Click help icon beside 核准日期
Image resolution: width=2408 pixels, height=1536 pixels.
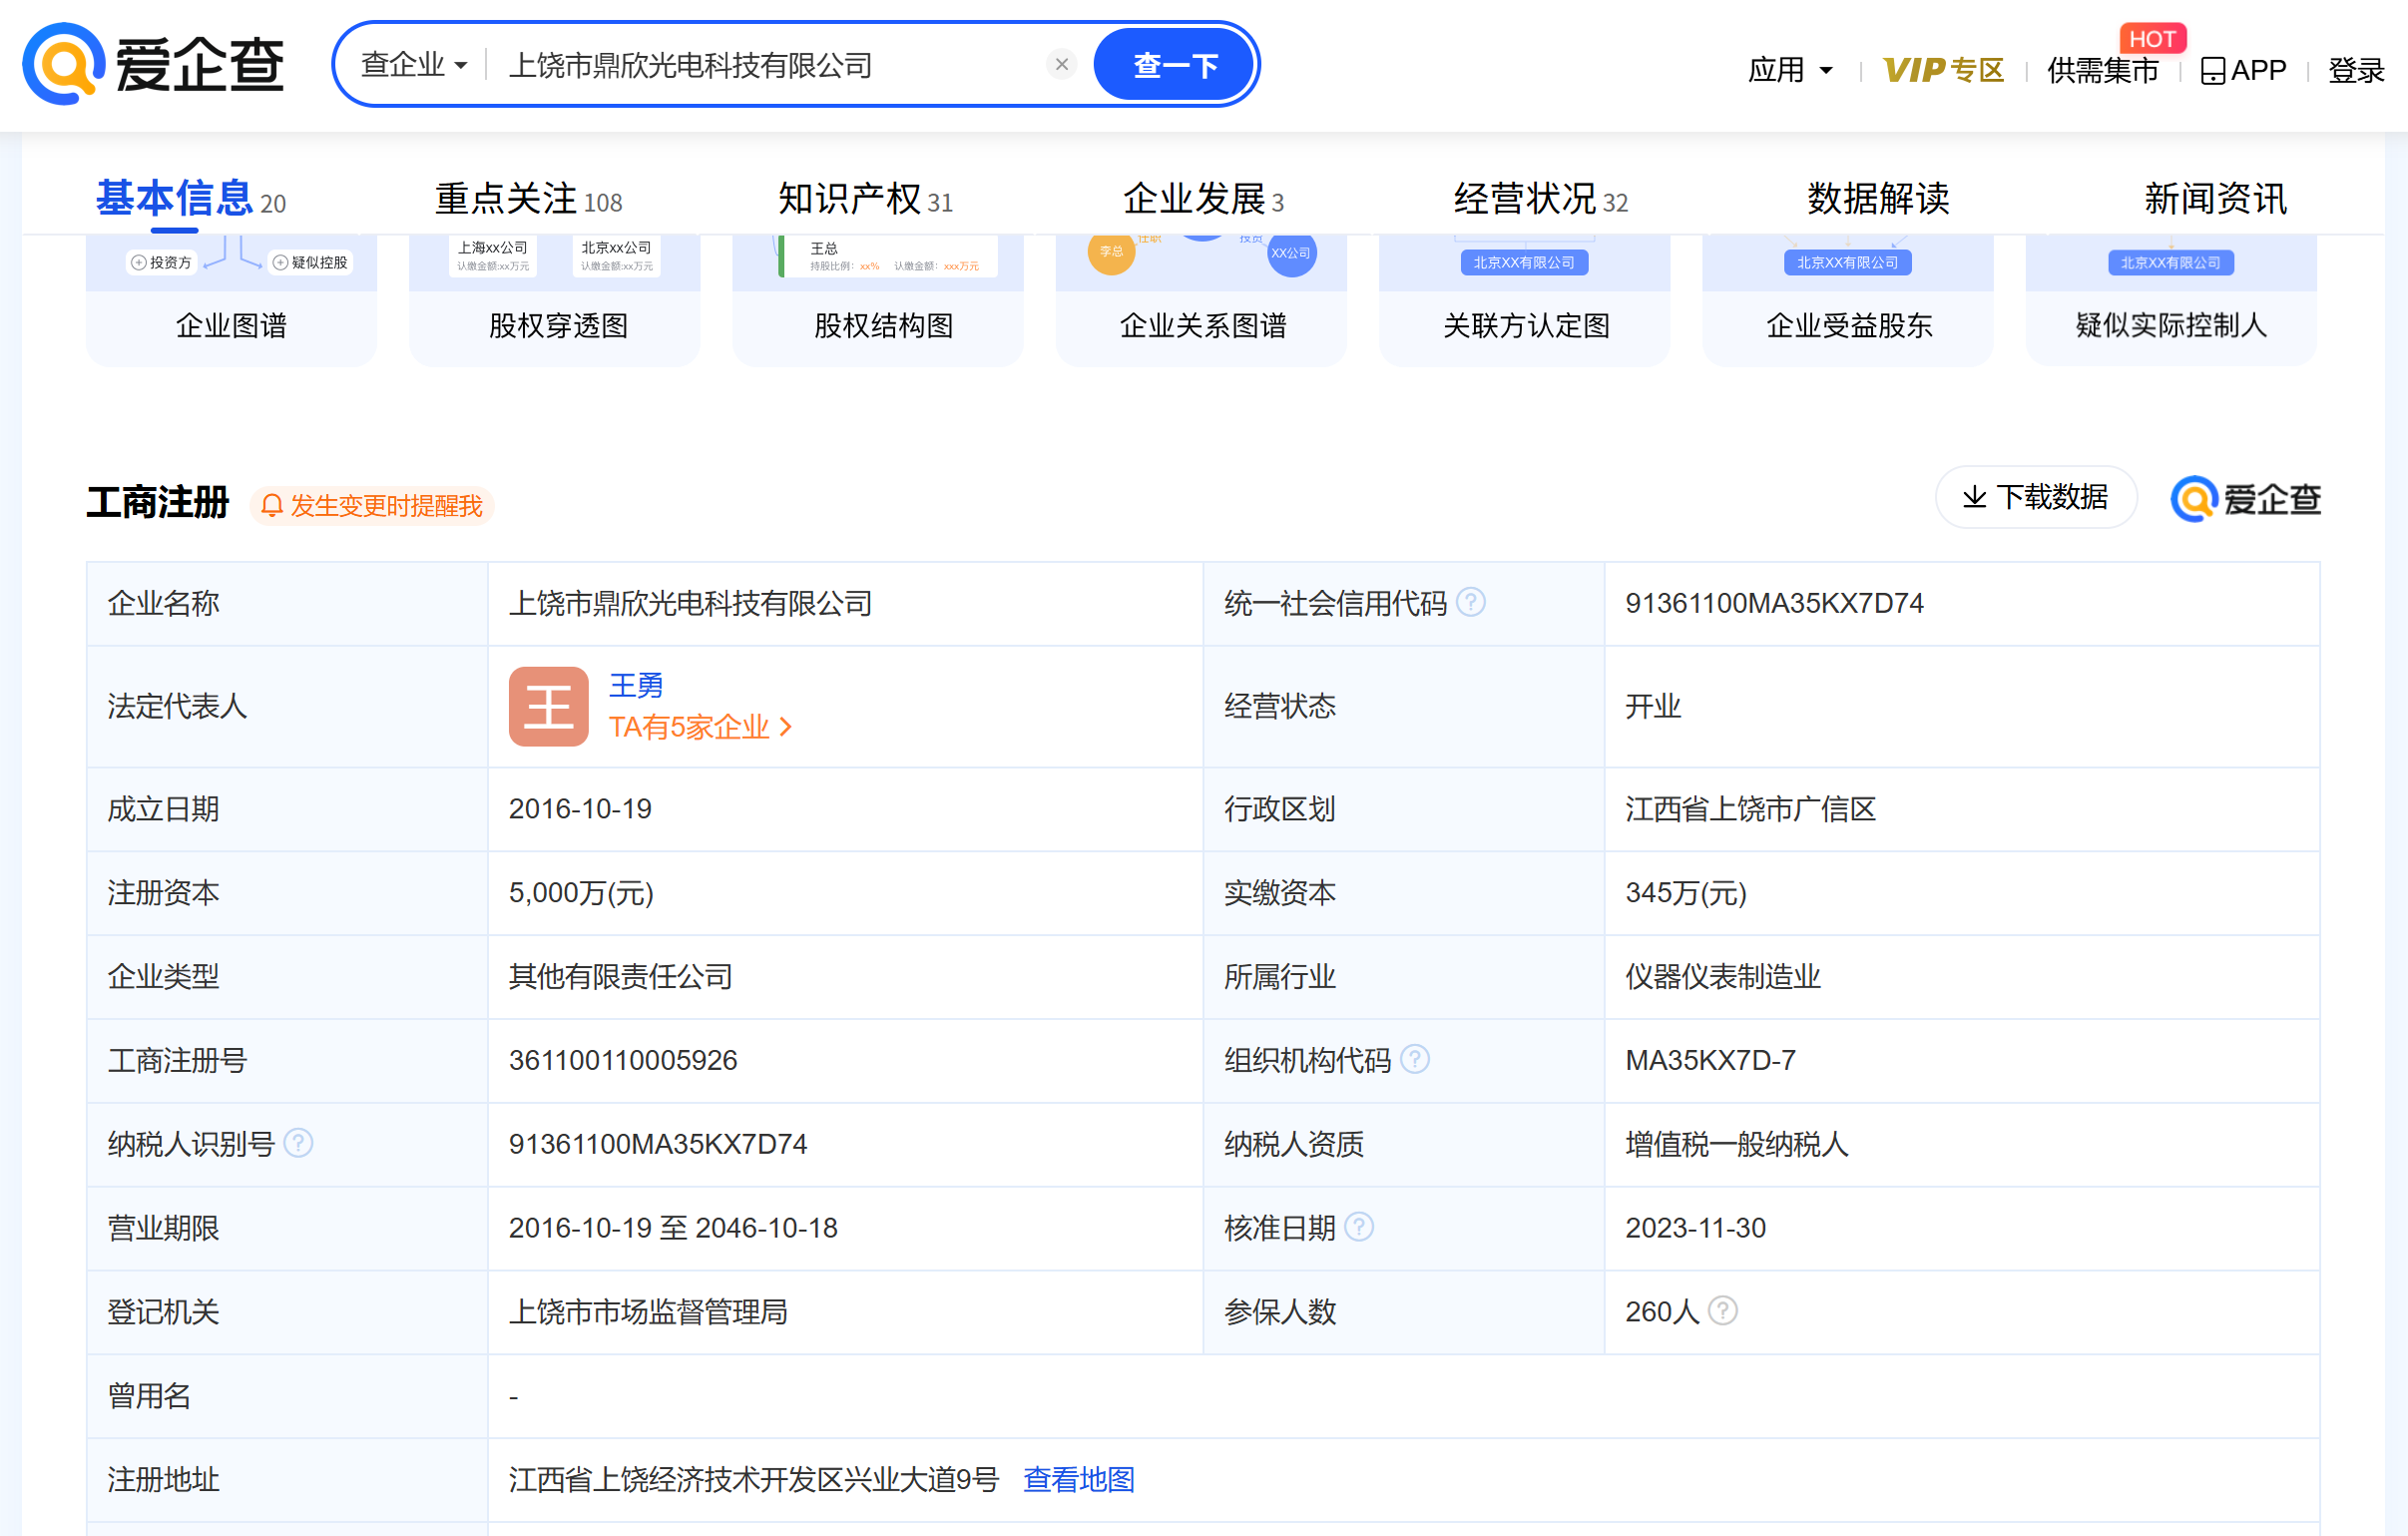coord(1358,1227)
